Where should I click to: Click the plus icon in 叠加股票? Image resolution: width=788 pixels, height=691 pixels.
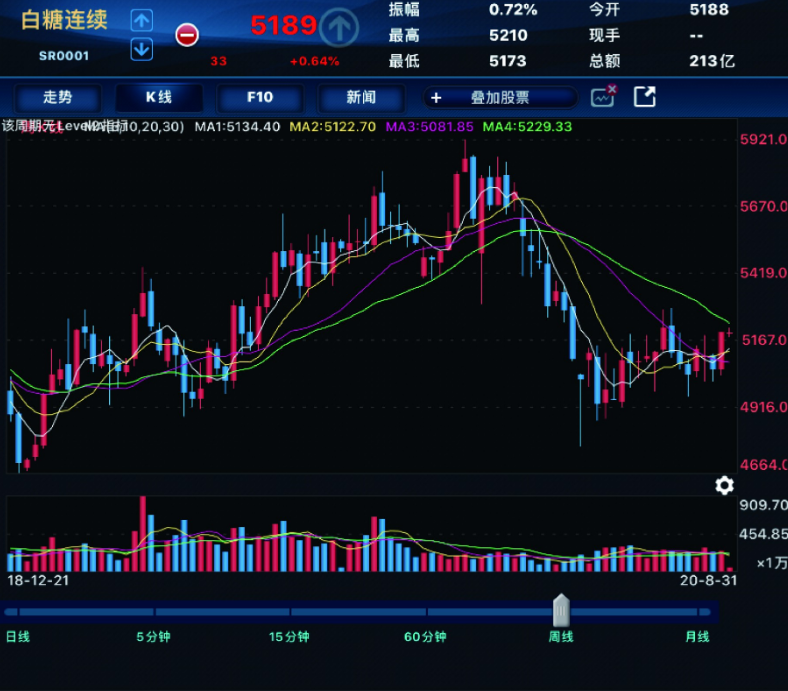(x=436, y=98)
